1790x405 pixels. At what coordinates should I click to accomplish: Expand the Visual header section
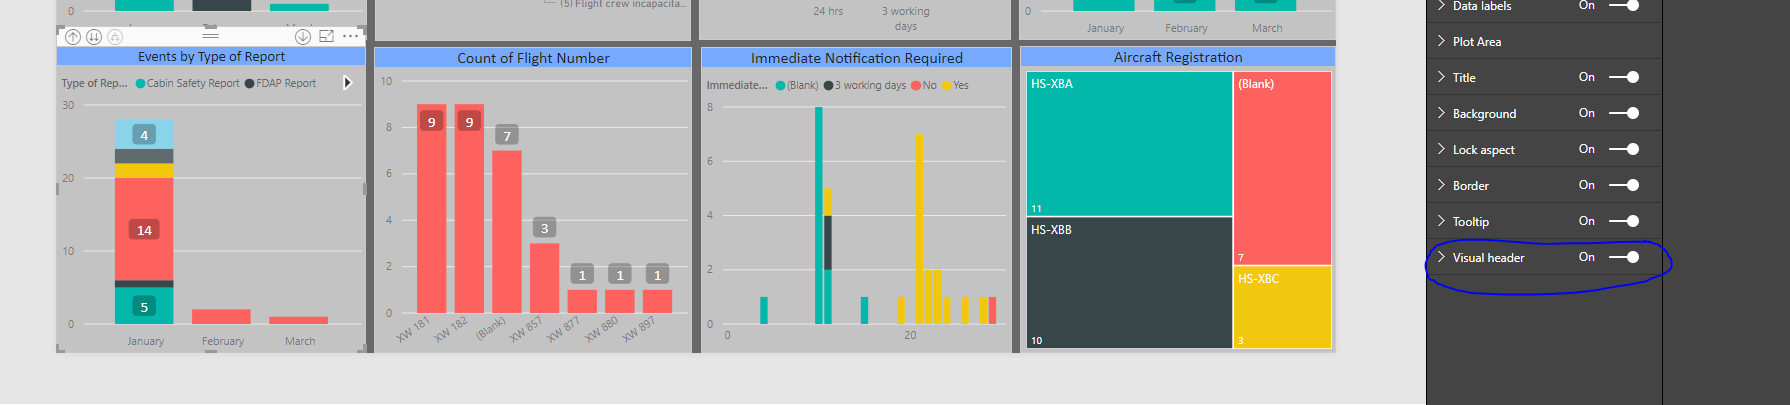tap(1441, 257)
